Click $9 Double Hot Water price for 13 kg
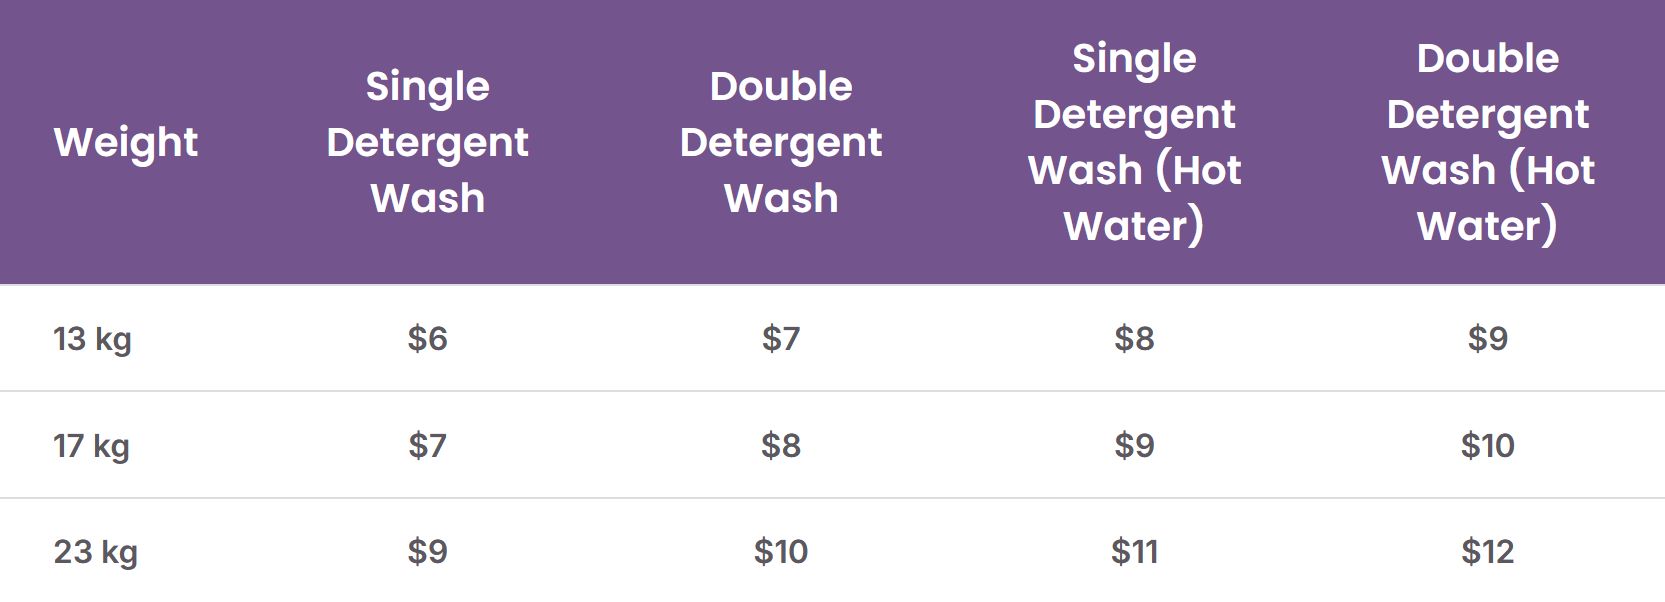The height and width of the screenshot is (602, 1665). pos(1488,339)
